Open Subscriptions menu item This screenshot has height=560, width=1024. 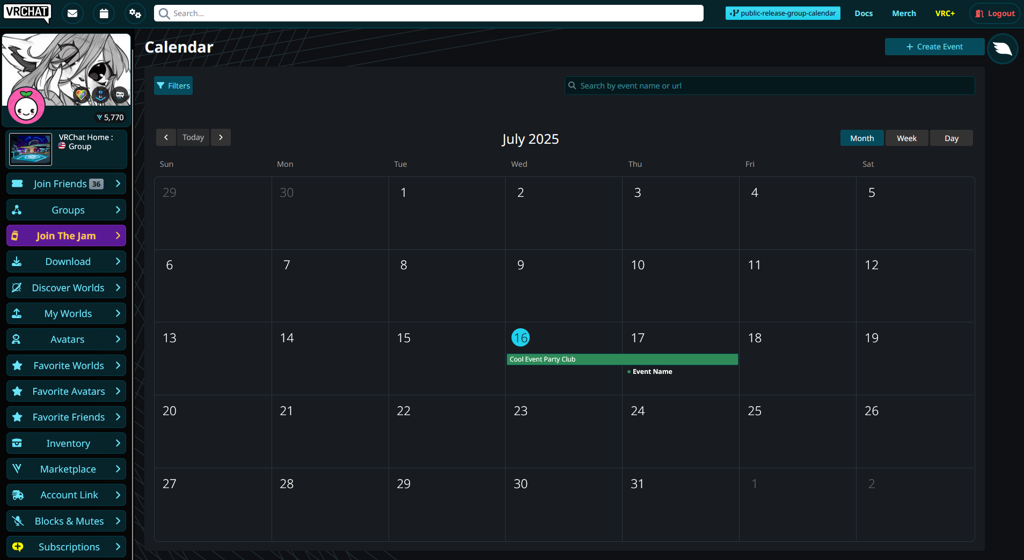[x=66, y=547]
